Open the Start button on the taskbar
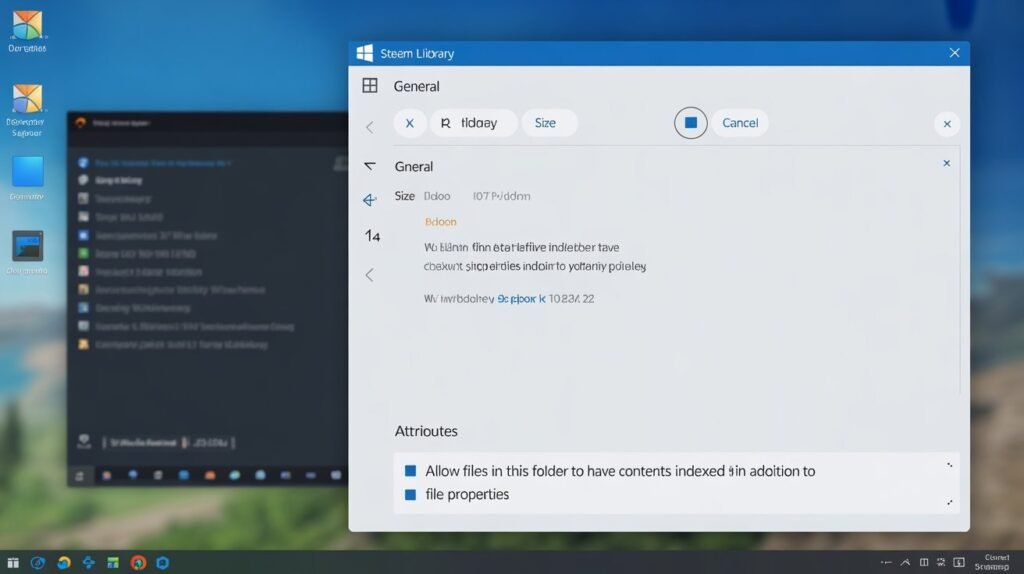Viewport: 1024px width, 574px height. coord(13,562)
